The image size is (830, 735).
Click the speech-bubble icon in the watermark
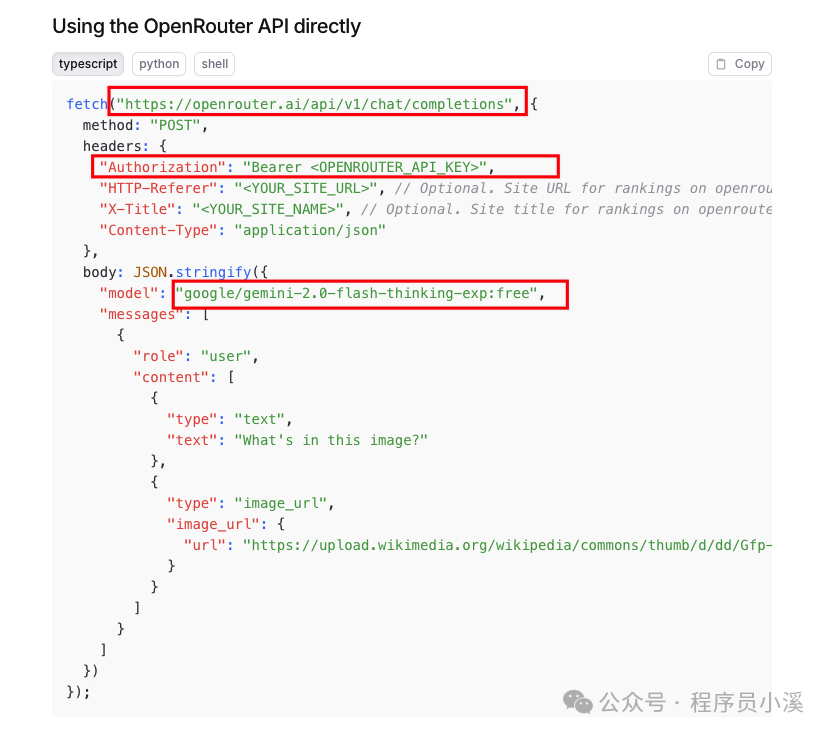[x=576, y=703]
